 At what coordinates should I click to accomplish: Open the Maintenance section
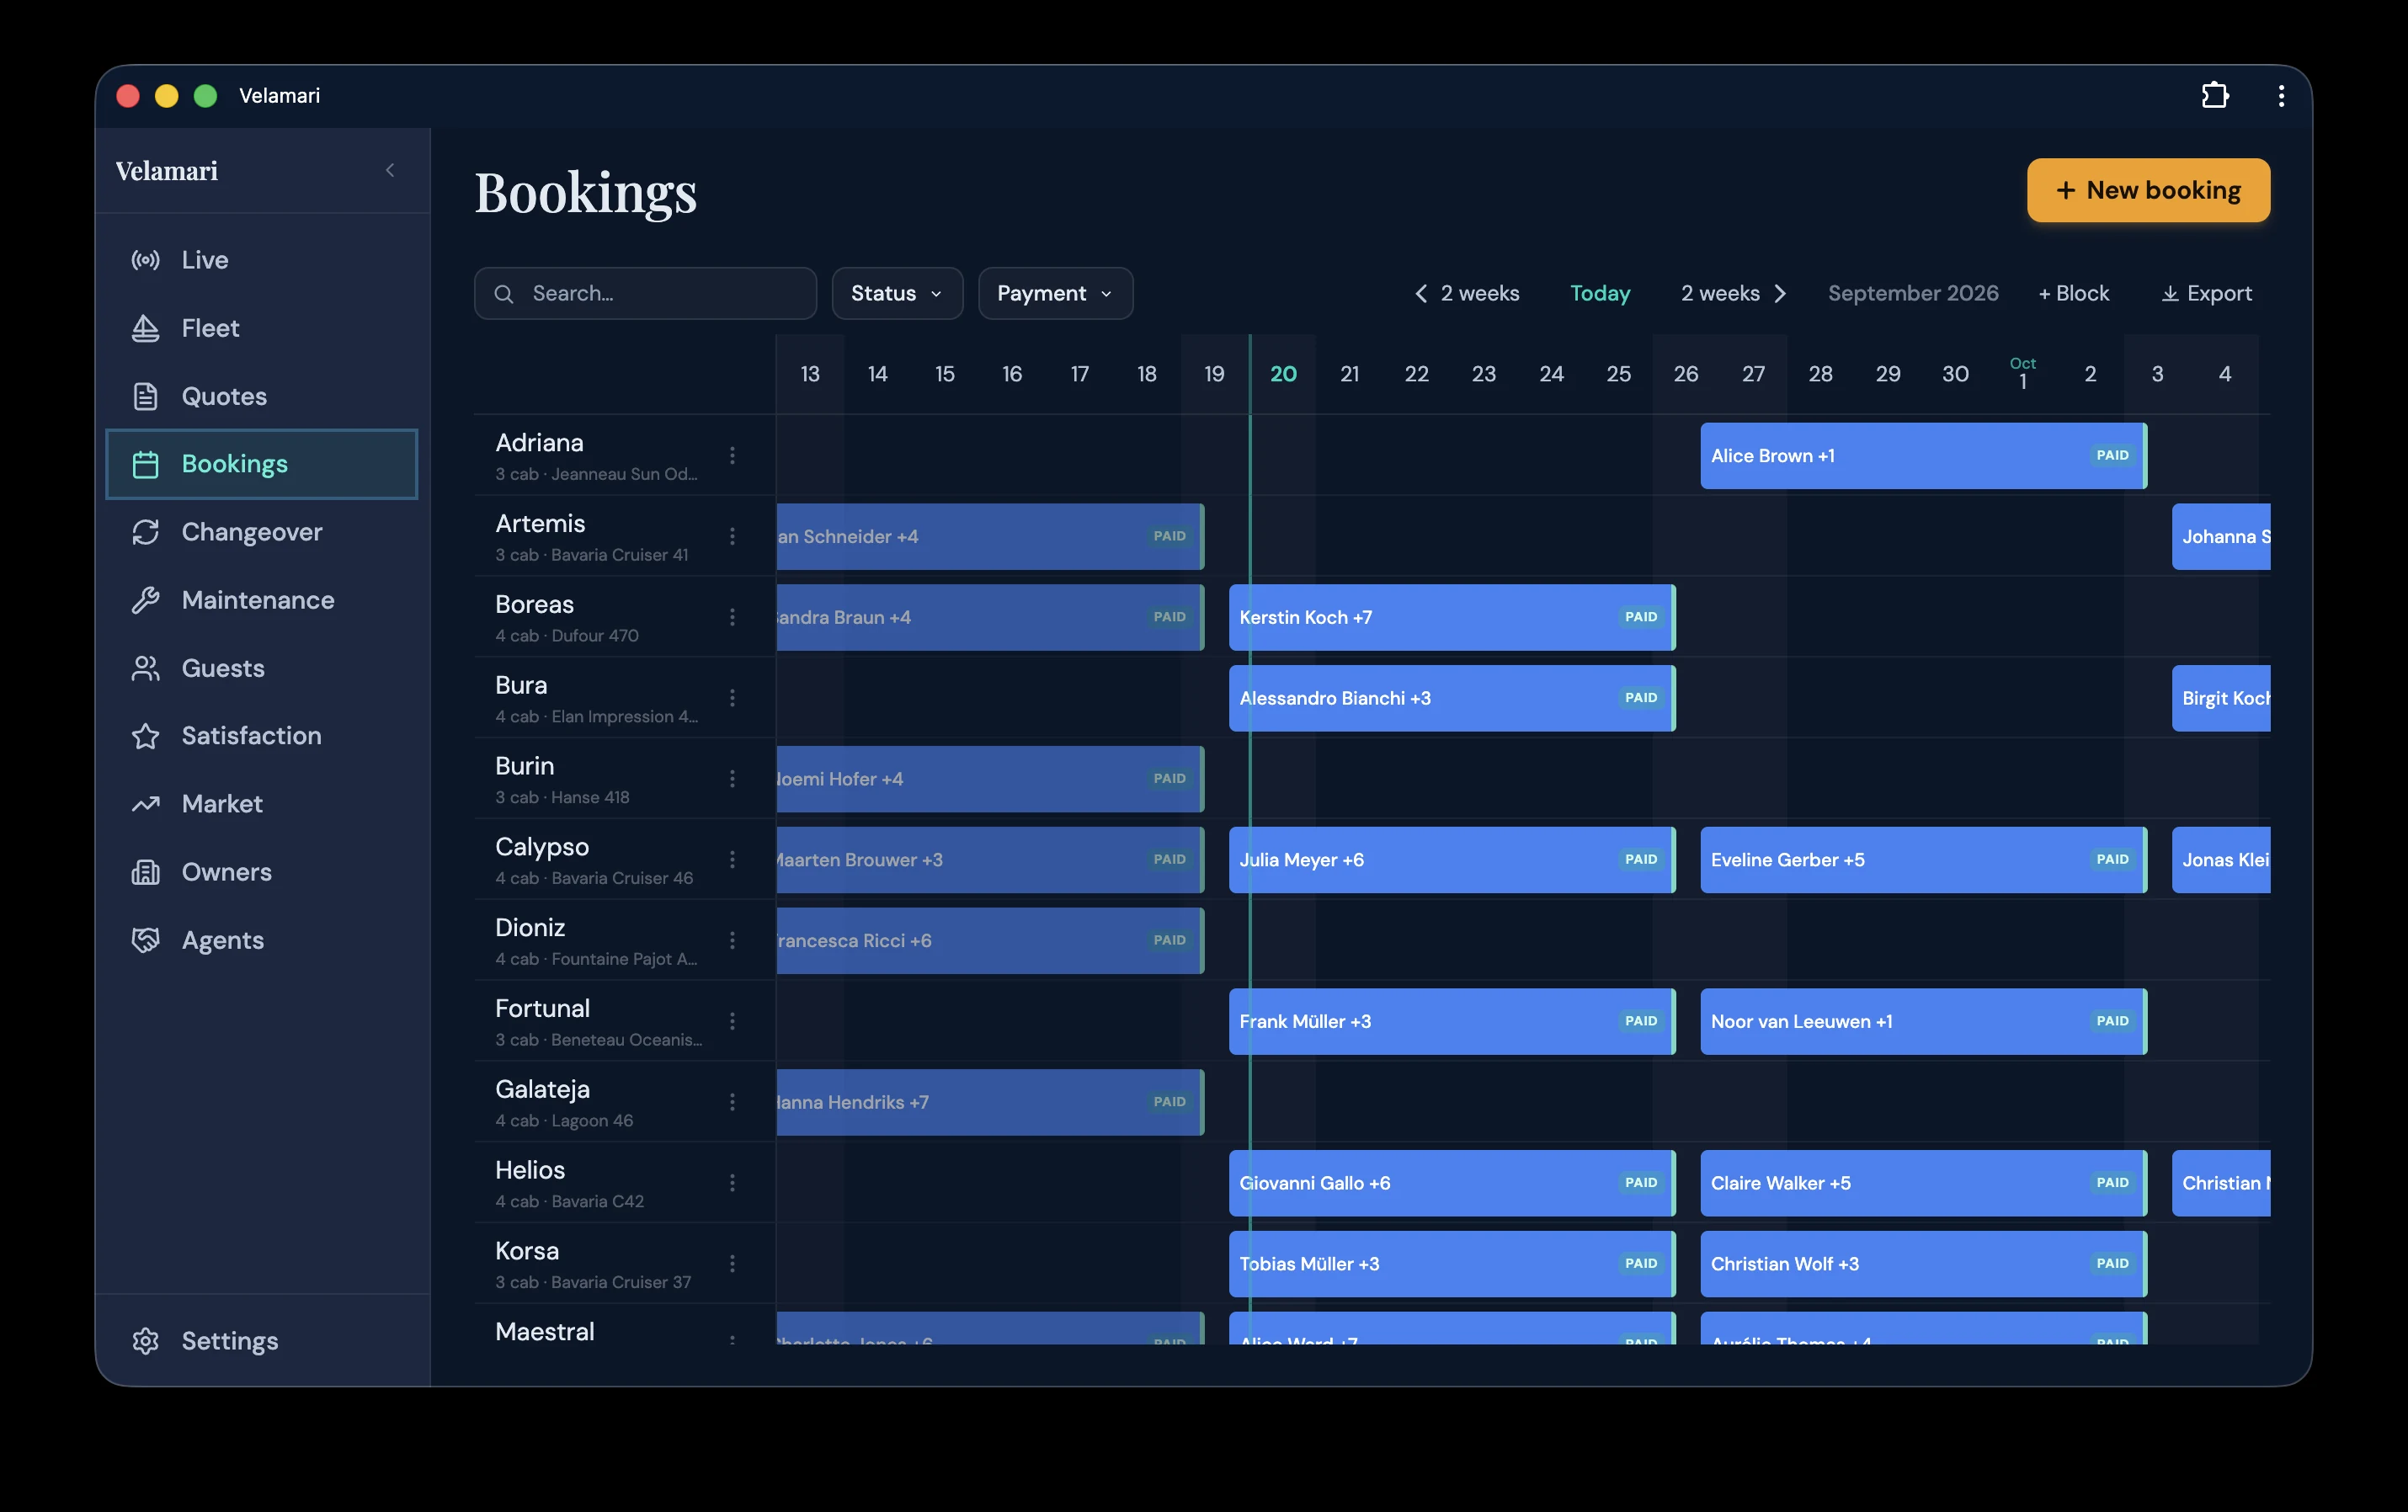(x=261, y=600)
